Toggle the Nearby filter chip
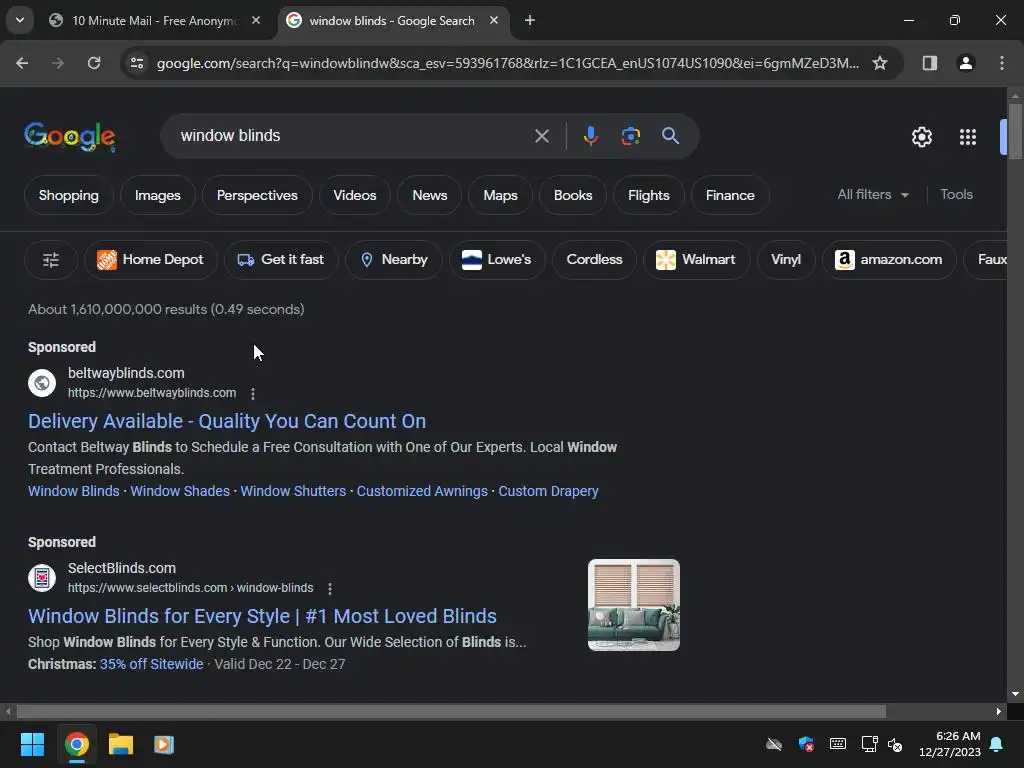The image size is (1024, 768). (394, 260)
